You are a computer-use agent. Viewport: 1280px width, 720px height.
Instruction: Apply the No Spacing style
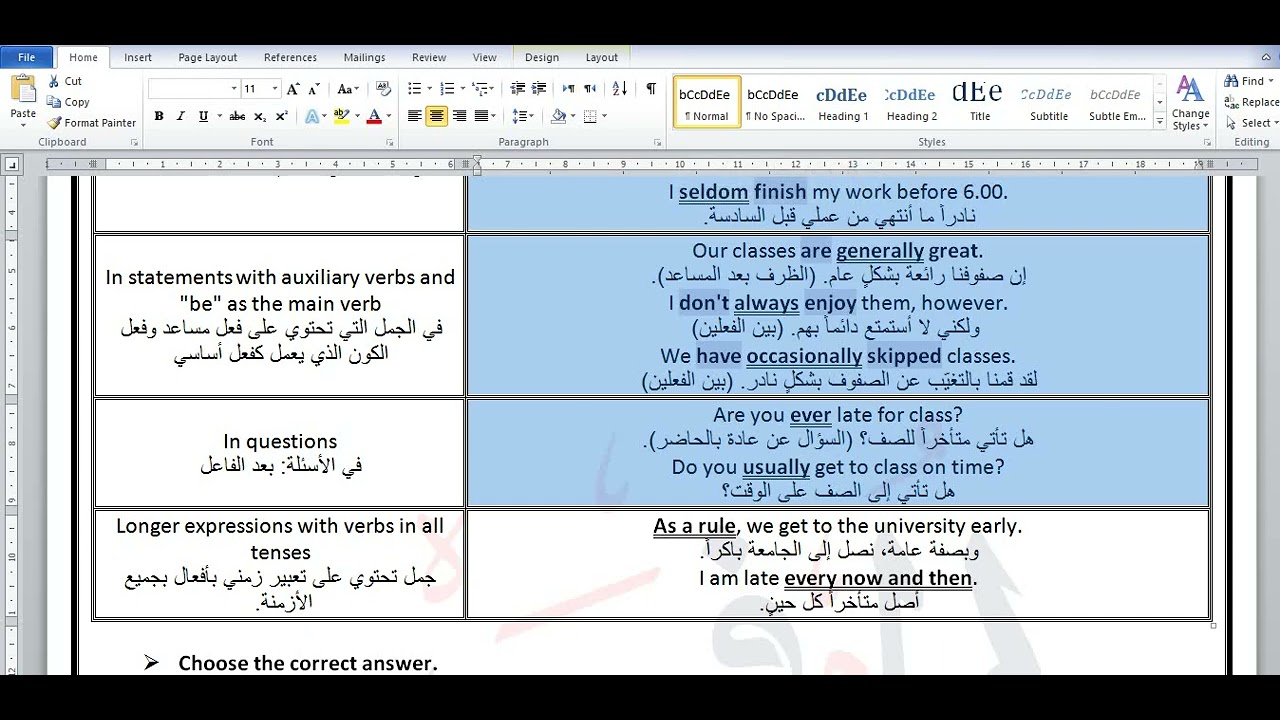[775, 102]
